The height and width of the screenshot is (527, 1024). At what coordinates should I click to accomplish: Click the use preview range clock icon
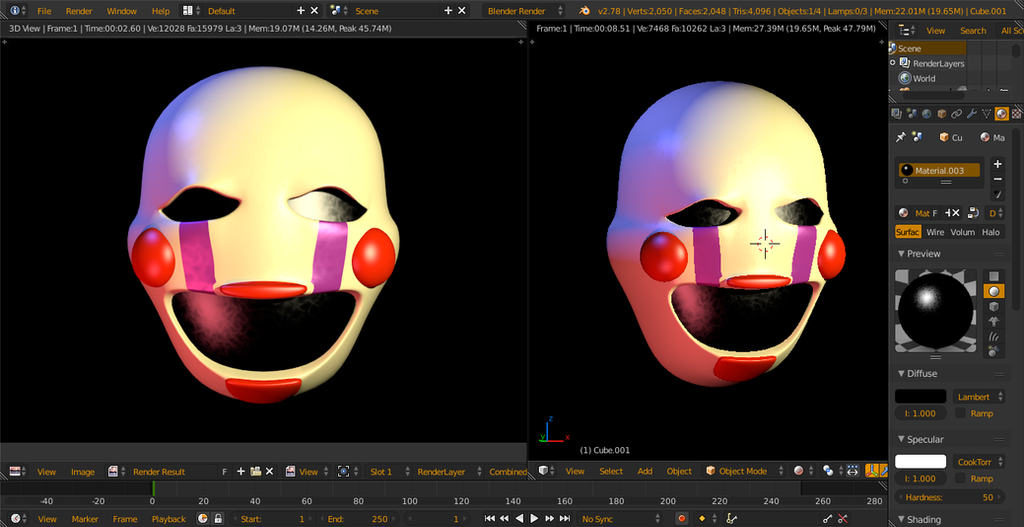click(x=203, y=519)
